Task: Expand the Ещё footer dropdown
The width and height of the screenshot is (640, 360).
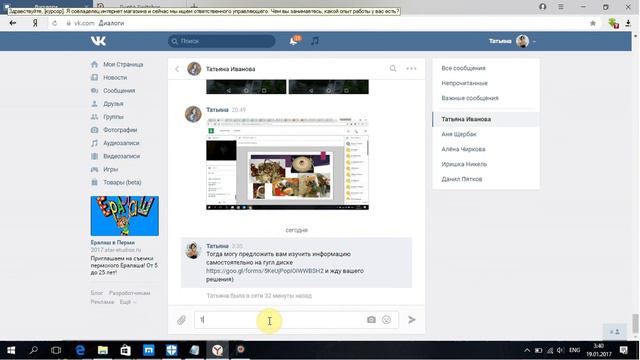Action: [x=127, y=302]
